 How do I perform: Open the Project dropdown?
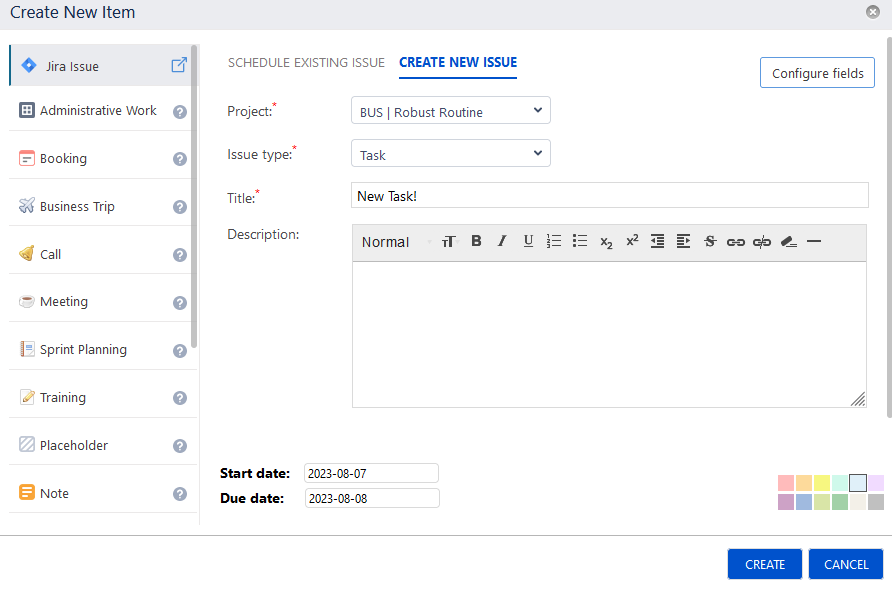450,110
